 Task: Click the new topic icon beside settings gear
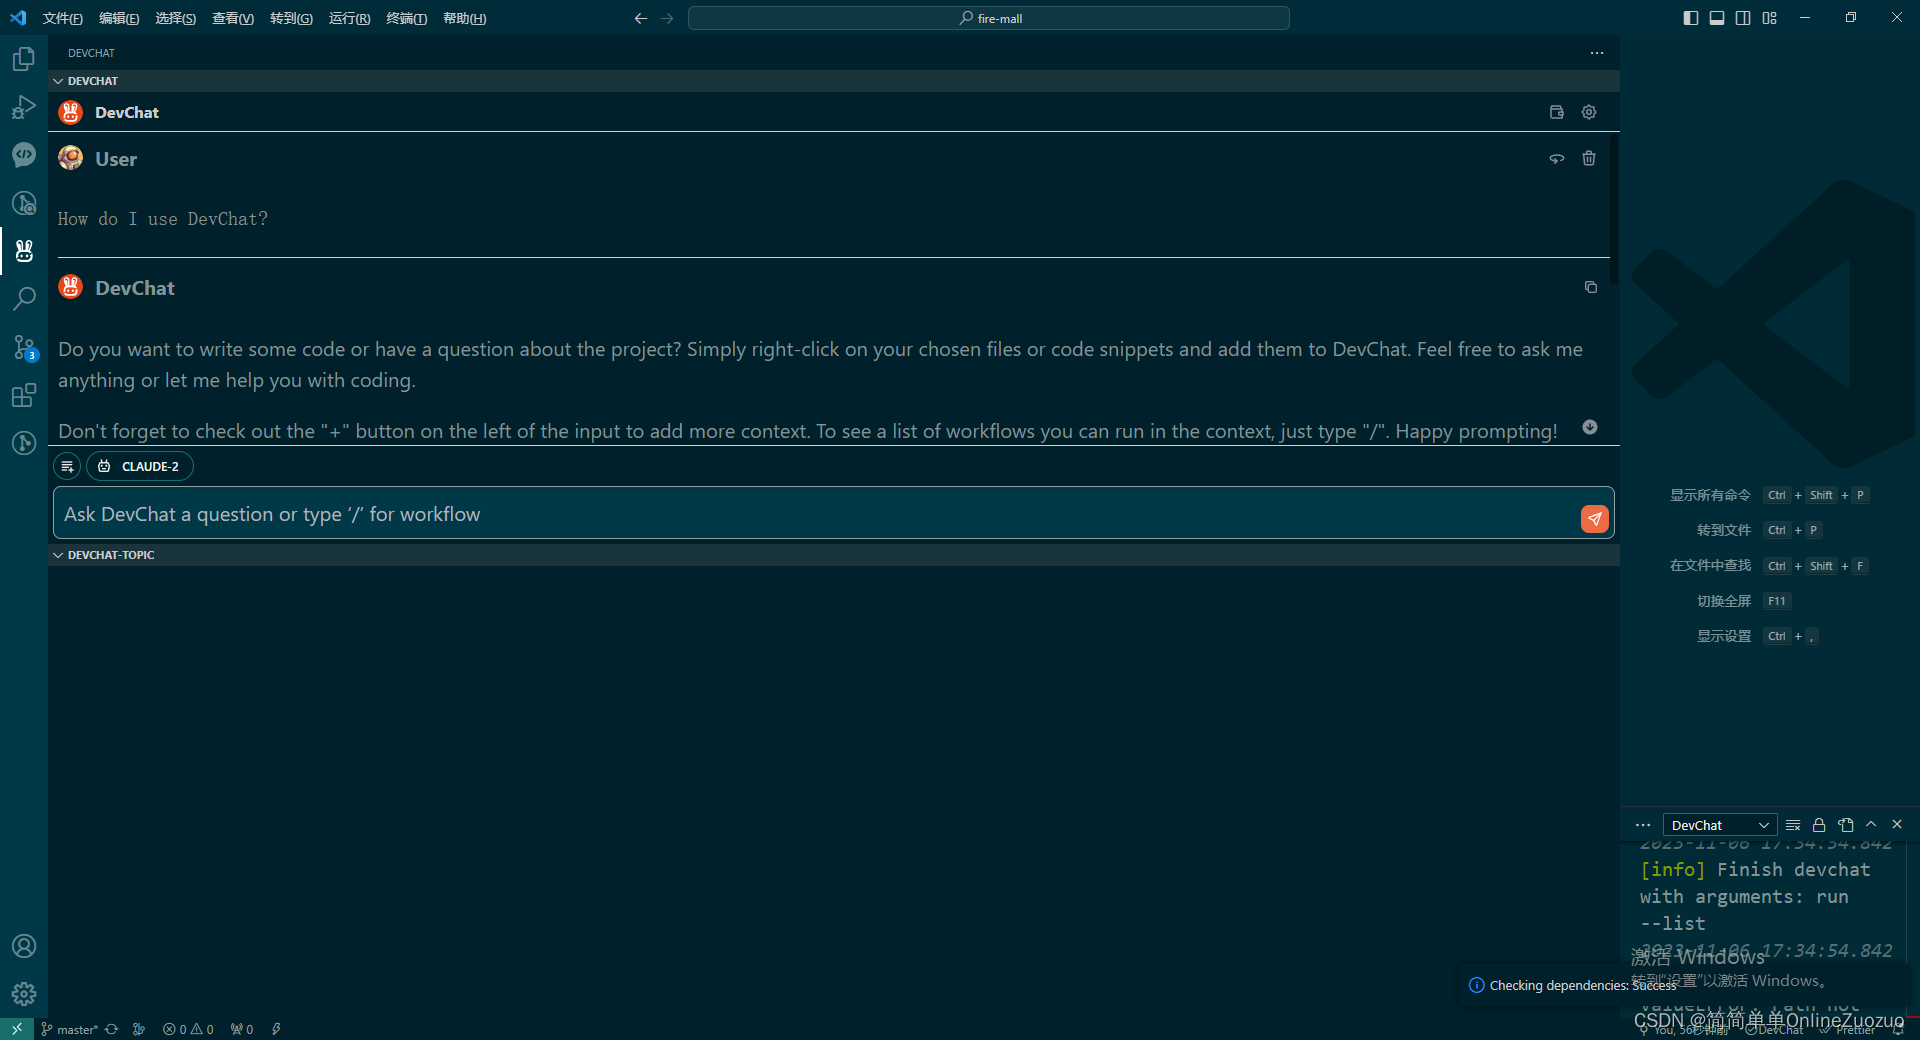pyautogui.click(x=1557, y=112)
